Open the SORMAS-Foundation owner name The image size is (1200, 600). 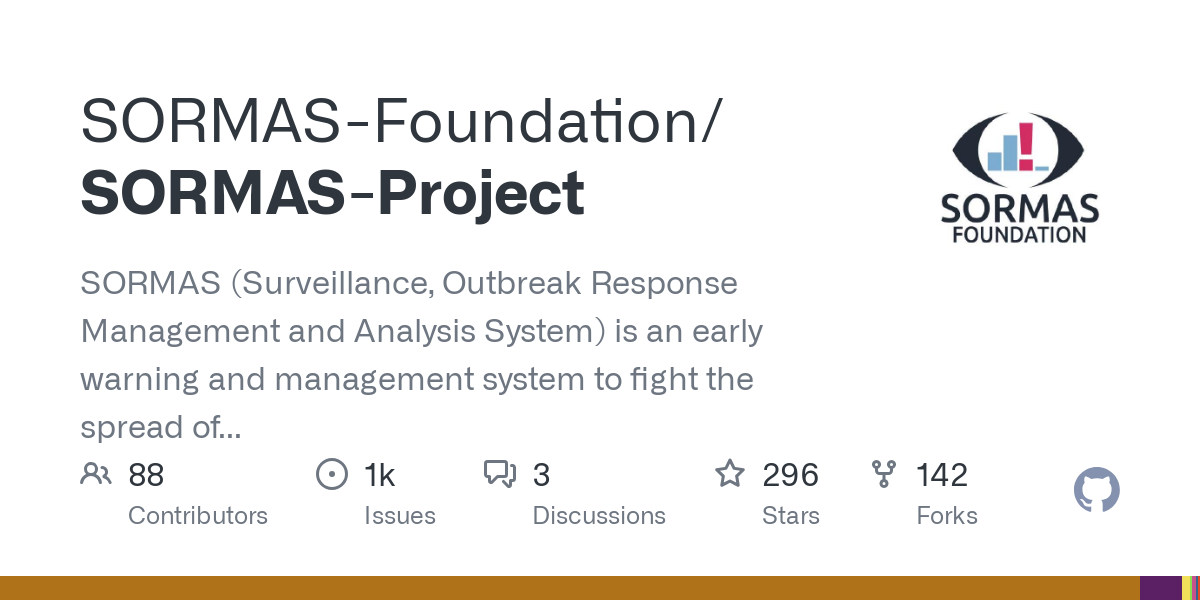(x=398, y=121)
